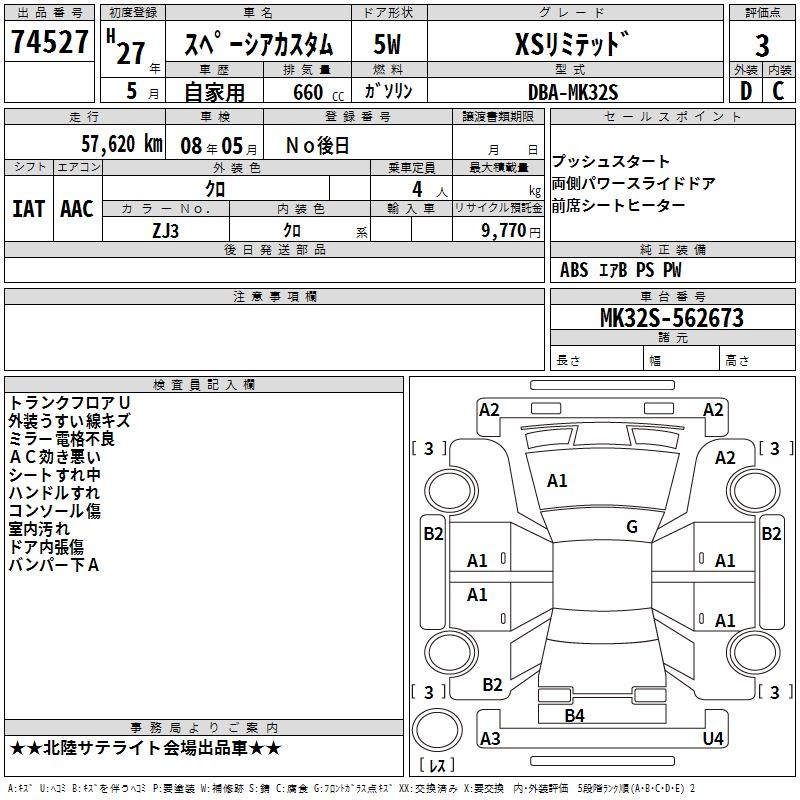Click the model type DBA-MK32S
800x800 pixels.
(x=573, y=91)
